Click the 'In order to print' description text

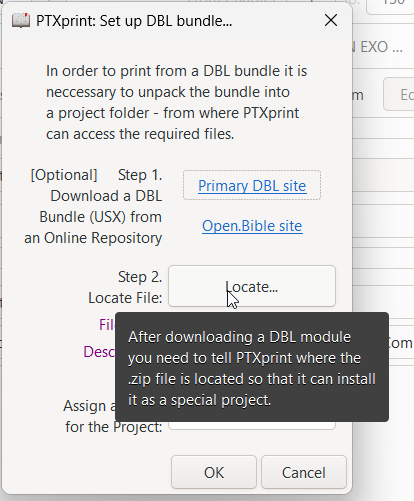176,102
